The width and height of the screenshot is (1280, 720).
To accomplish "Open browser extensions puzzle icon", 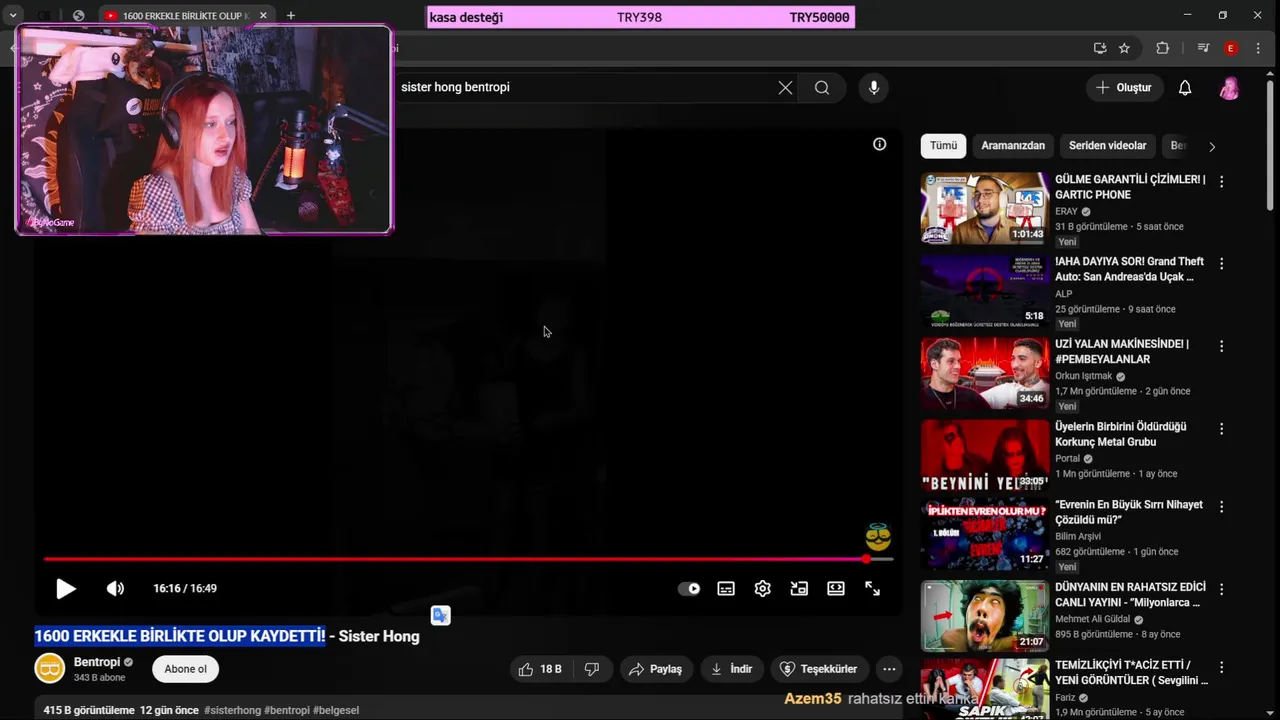I will point(1162,48).
